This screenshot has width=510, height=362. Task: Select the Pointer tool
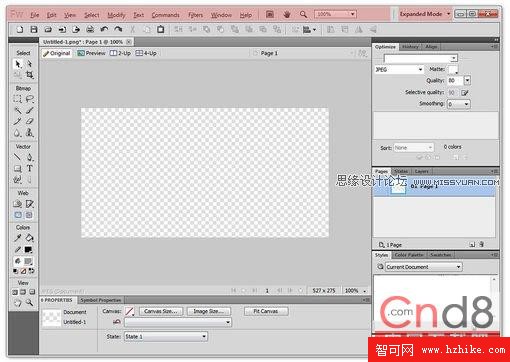click(18, 64)
